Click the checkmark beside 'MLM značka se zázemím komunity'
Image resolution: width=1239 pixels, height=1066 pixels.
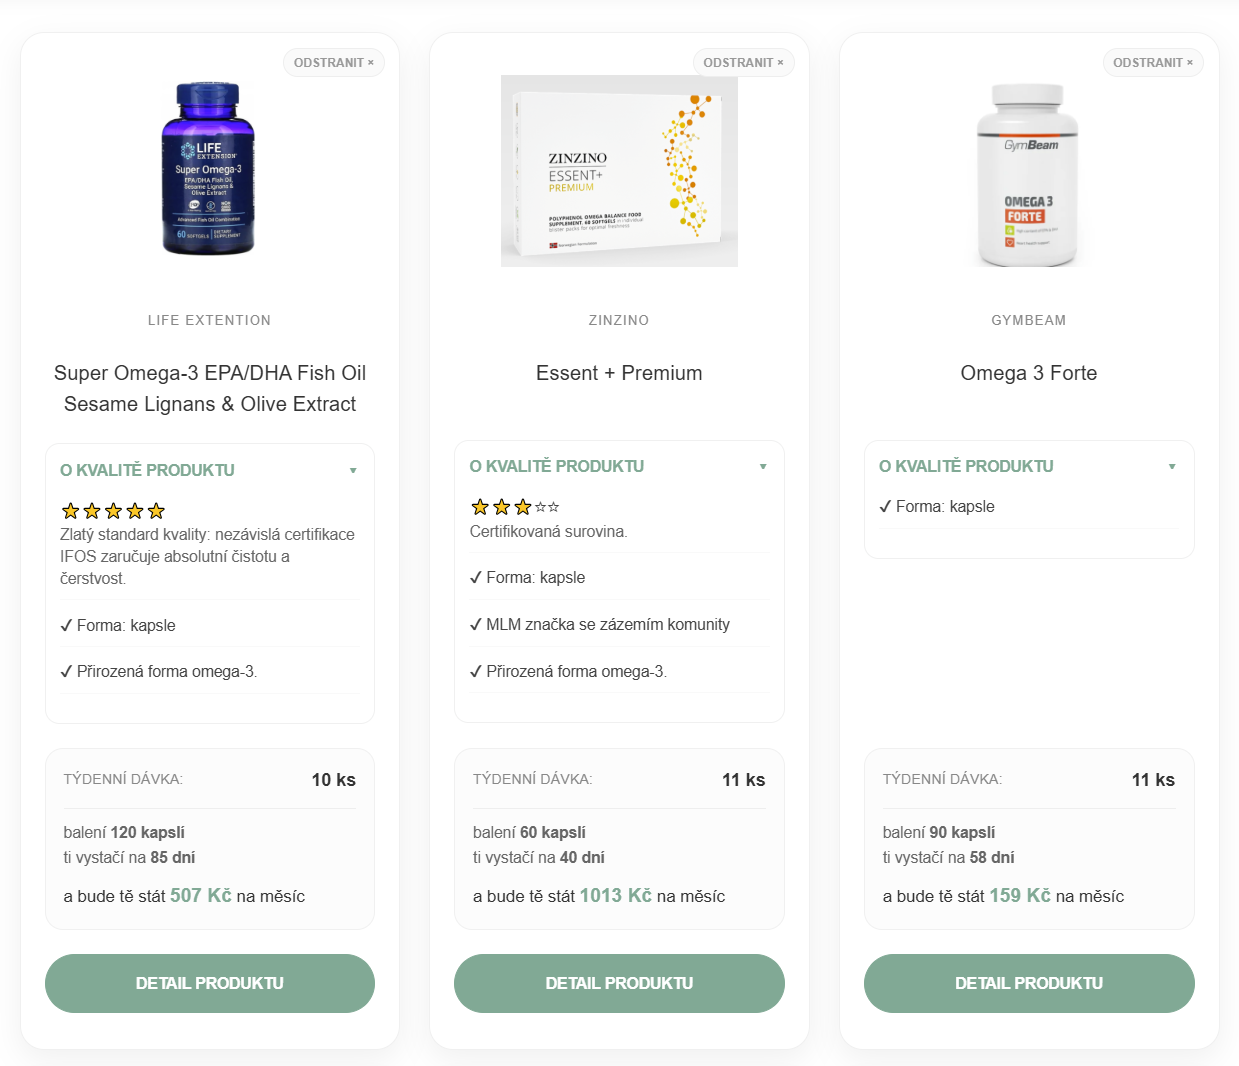(476, 623)
